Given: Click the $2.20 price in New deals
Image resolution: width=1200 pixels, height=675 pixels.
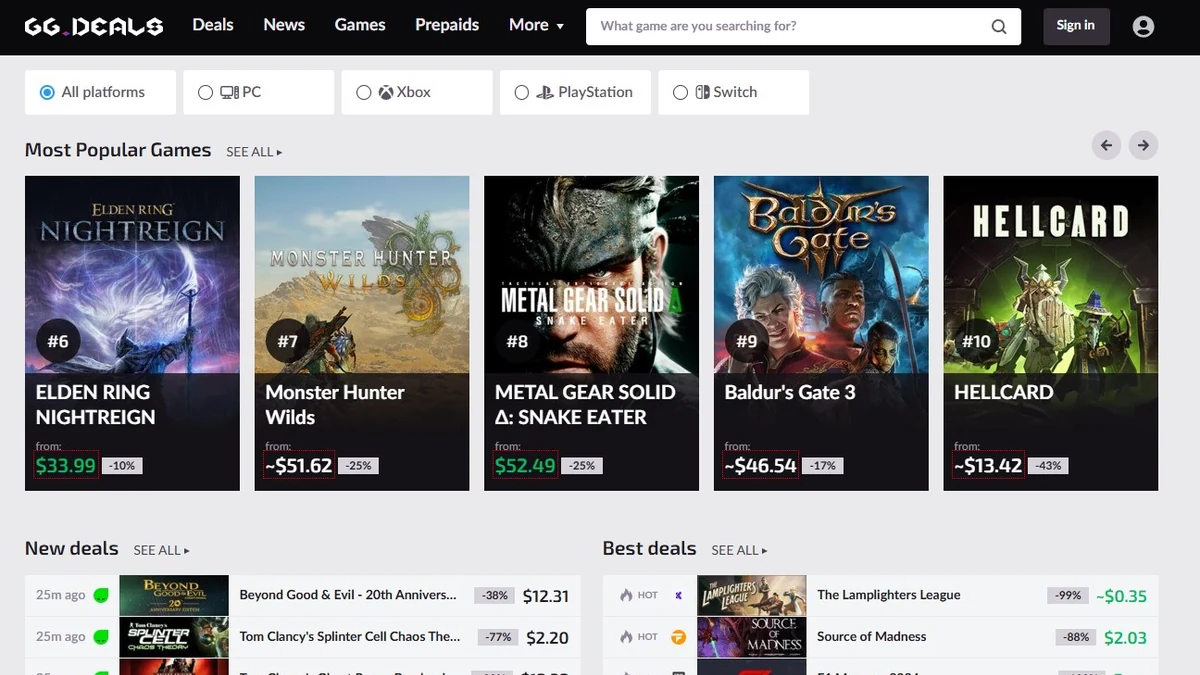Looking at the screenshot, I should click(547, 638).
